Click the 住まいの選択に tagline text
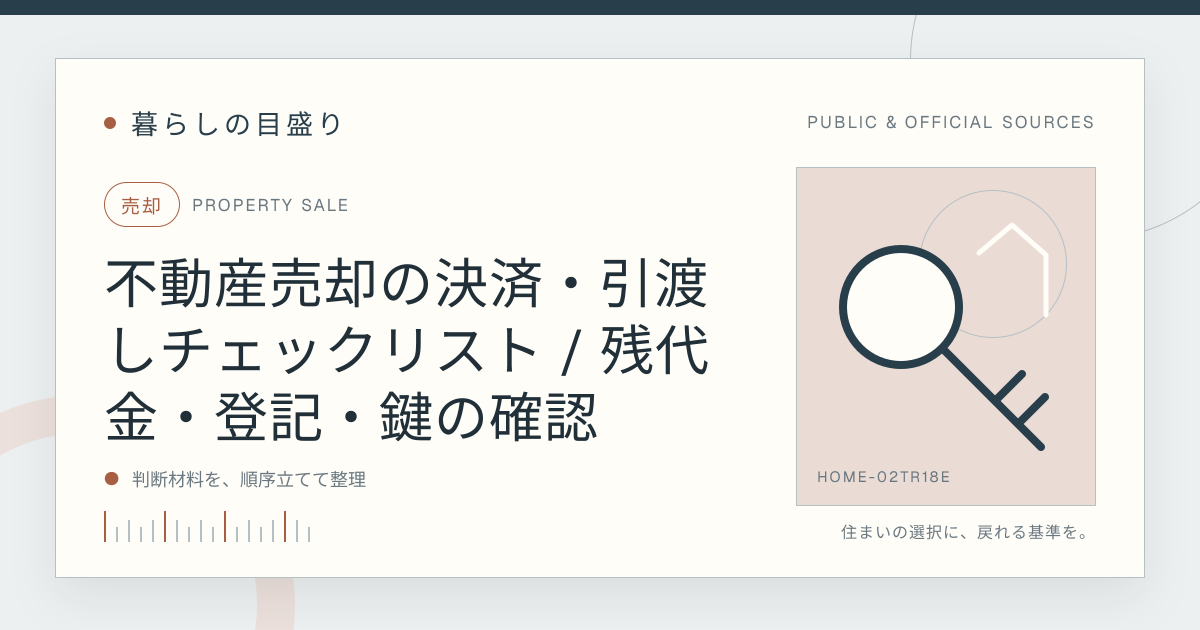Screen dimensions: 1200x630 (965, 532)
